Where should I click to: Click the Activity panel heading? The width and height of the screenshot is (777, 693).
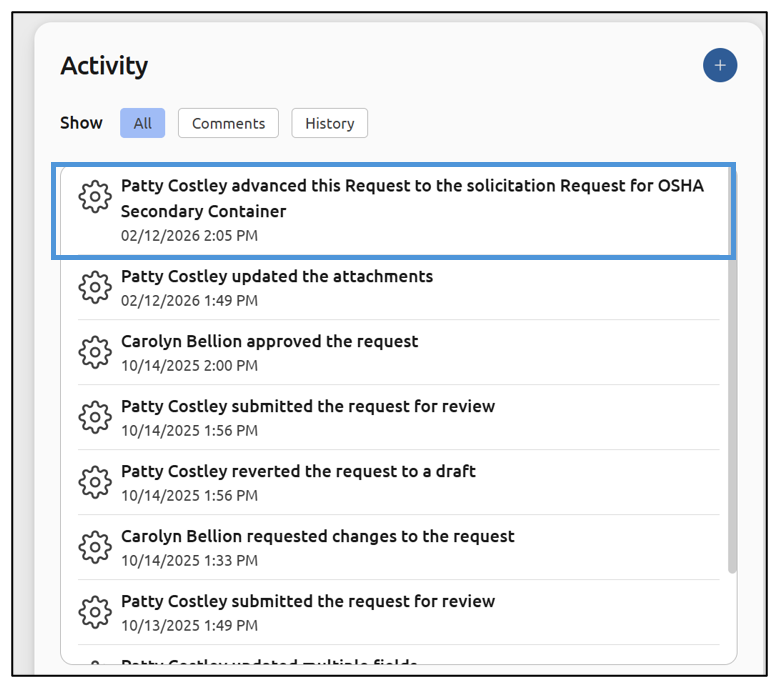(104, 66)
